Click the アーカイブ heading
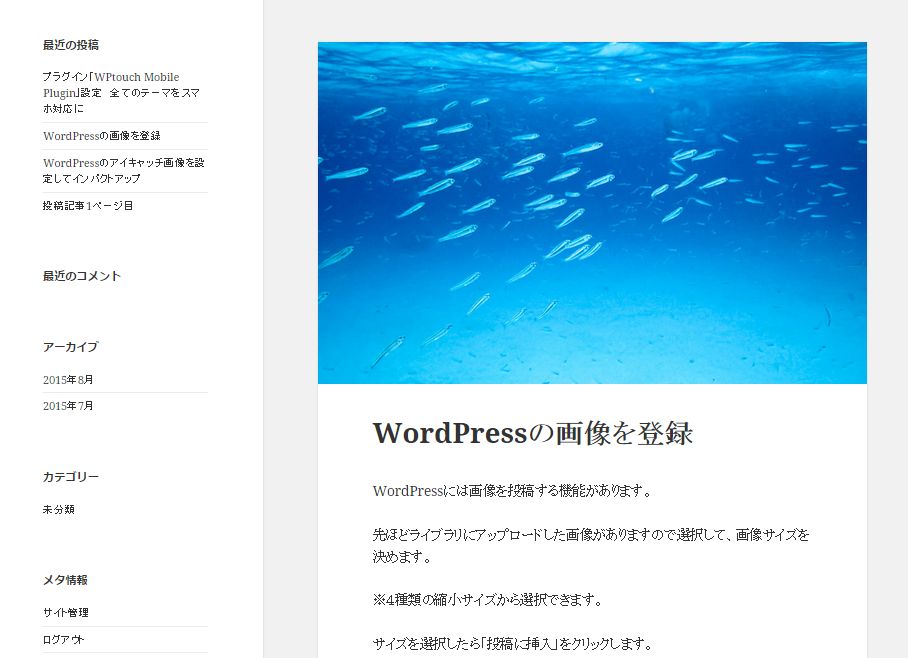908x658 pixels. tap(71, 347)
